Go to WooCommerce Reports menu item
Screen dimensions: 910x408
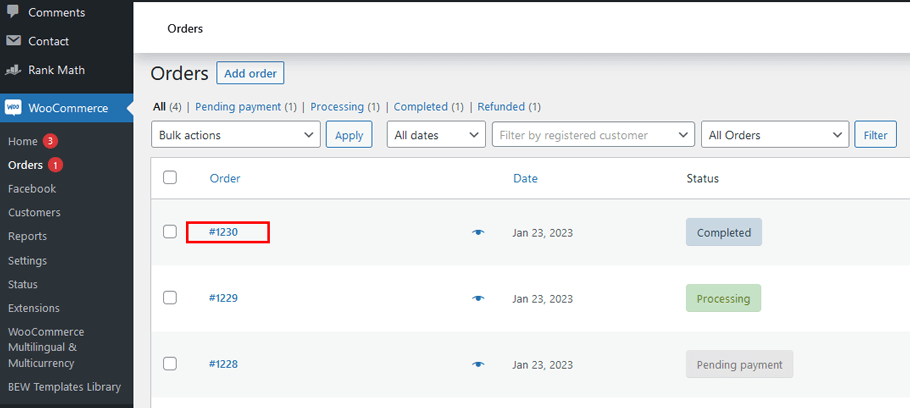pos(28,236)
